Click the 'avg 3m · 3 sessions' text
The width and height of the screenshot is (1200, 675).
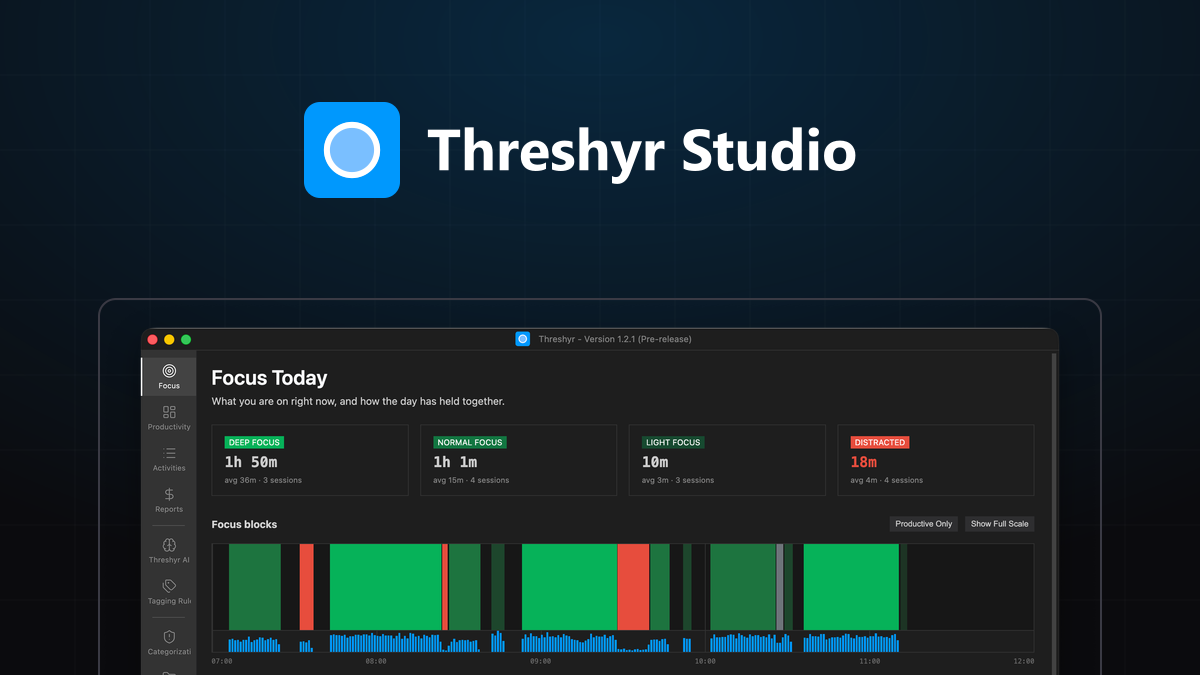click(678, 480)
